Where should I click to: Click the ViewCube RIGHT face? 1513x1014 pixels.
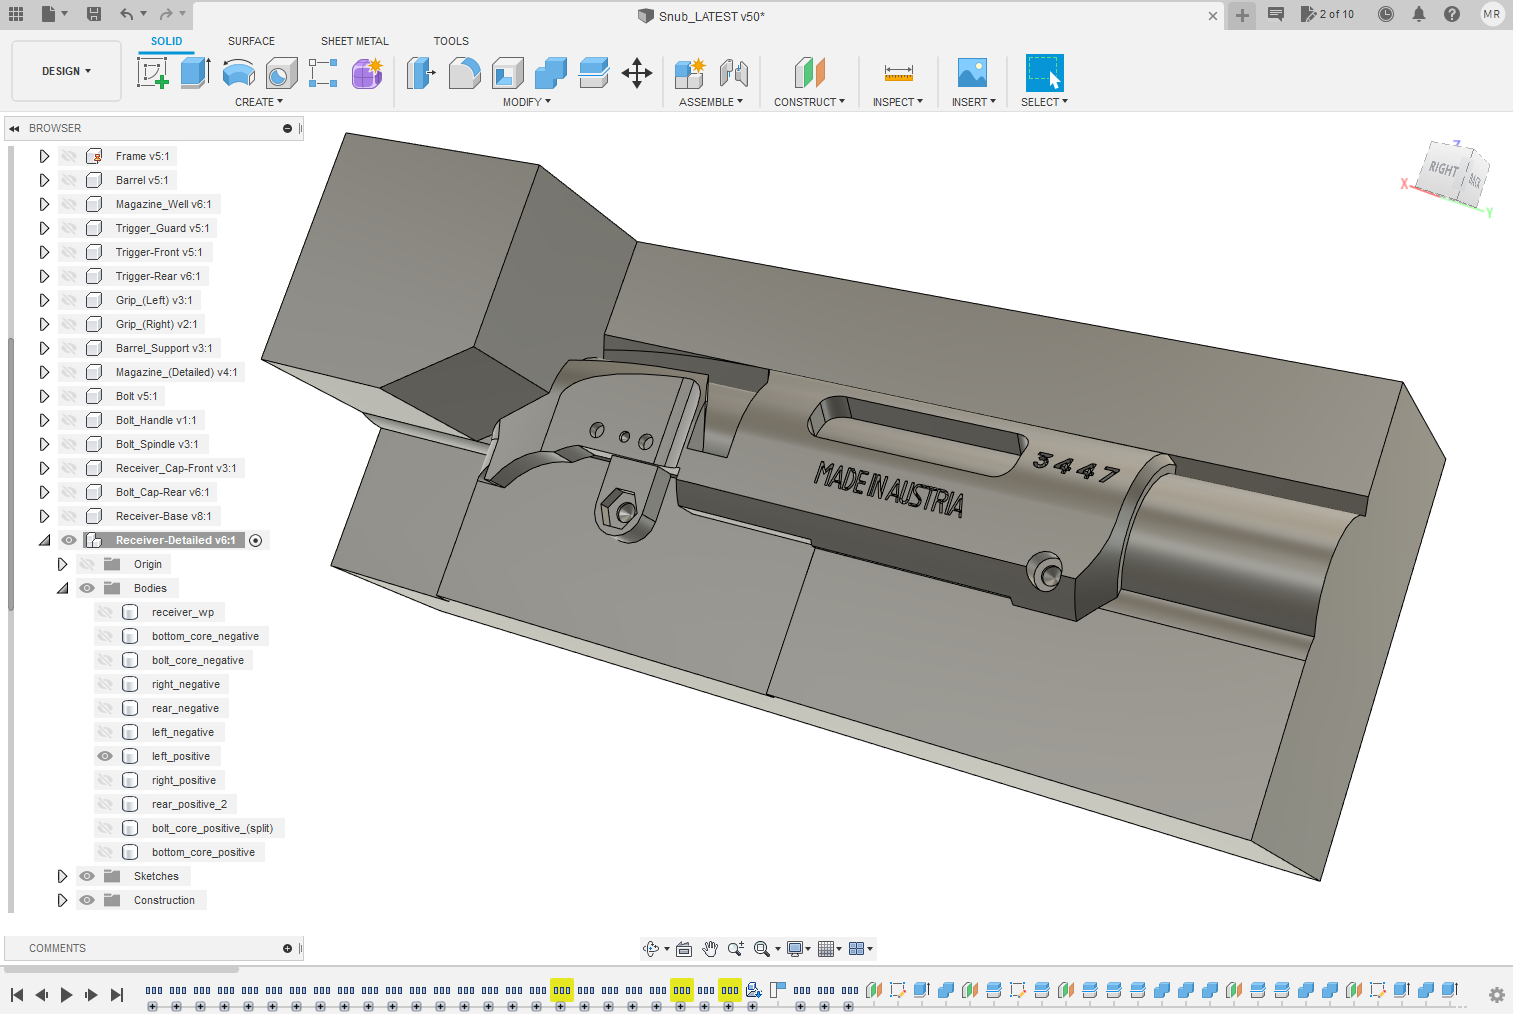pyautogui.click(x=1443, y=169)
